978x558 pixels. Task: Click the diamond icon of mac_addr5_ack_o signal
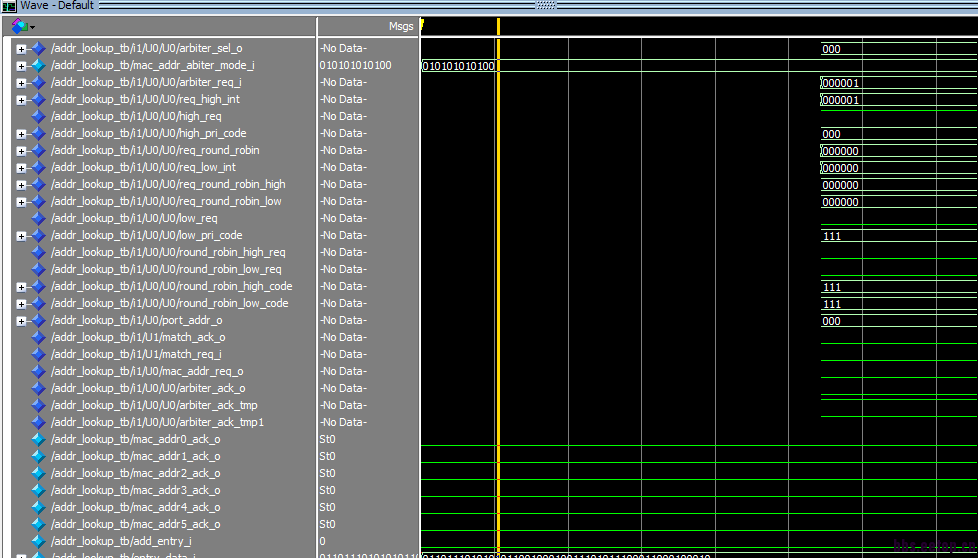click(39, 524)
